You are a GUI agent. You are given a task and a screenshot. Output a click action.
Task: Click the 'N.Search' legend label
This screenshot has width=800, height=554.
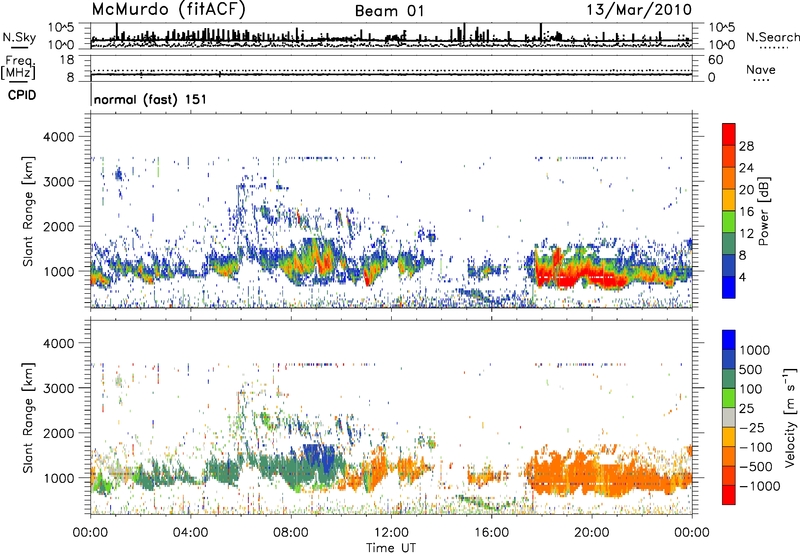click(772, 37)
